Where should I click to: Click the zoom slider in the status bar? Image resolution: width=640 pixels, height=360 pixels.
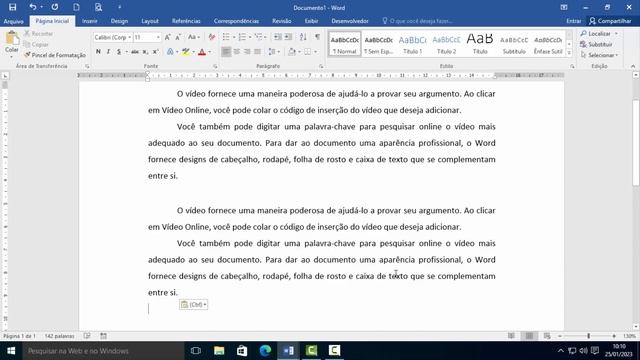pos(588,336)
